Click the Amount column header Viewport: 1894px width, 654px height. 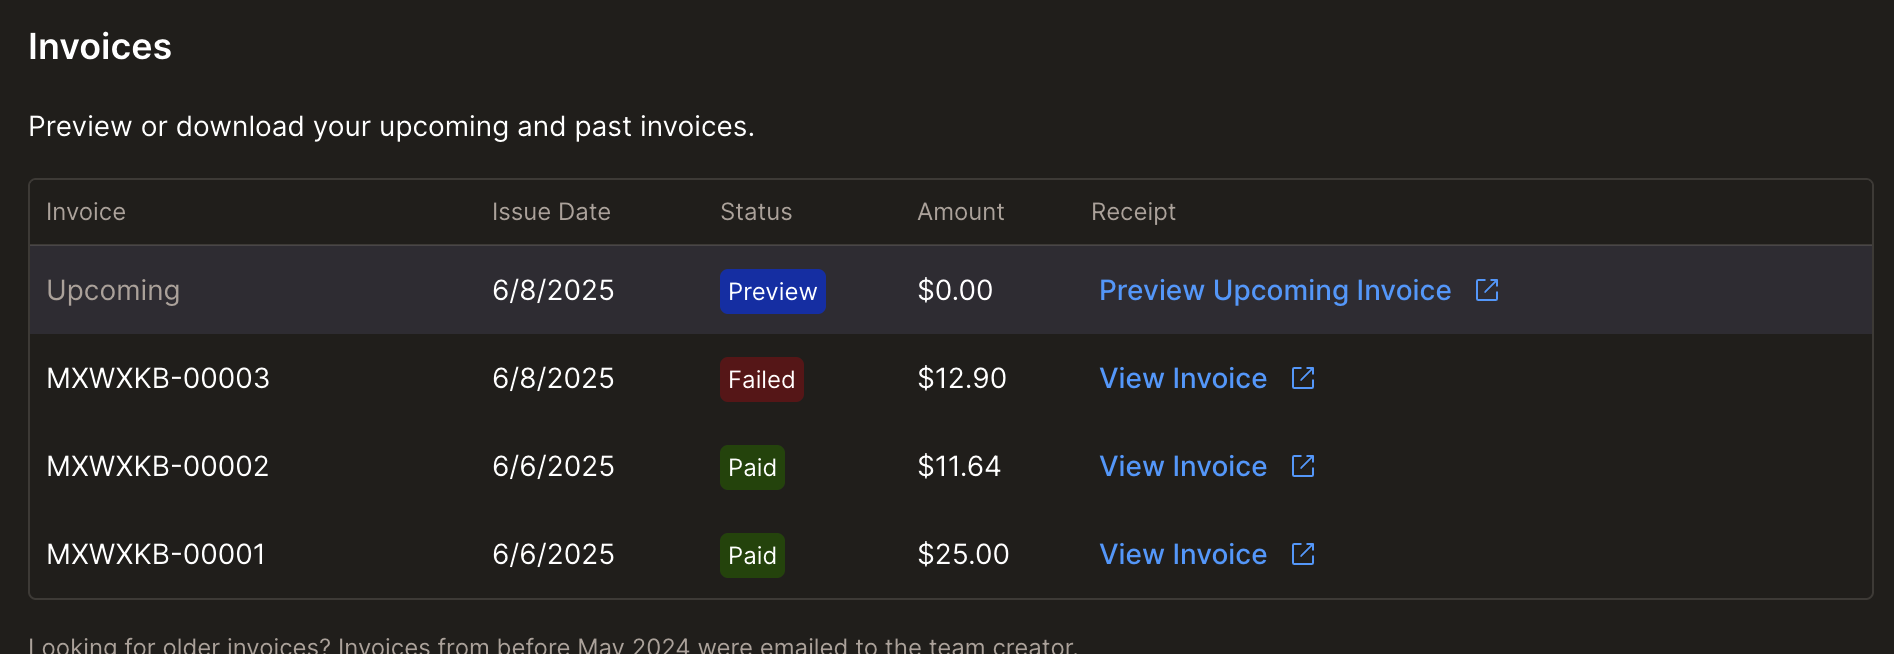(x=960, y=212)
